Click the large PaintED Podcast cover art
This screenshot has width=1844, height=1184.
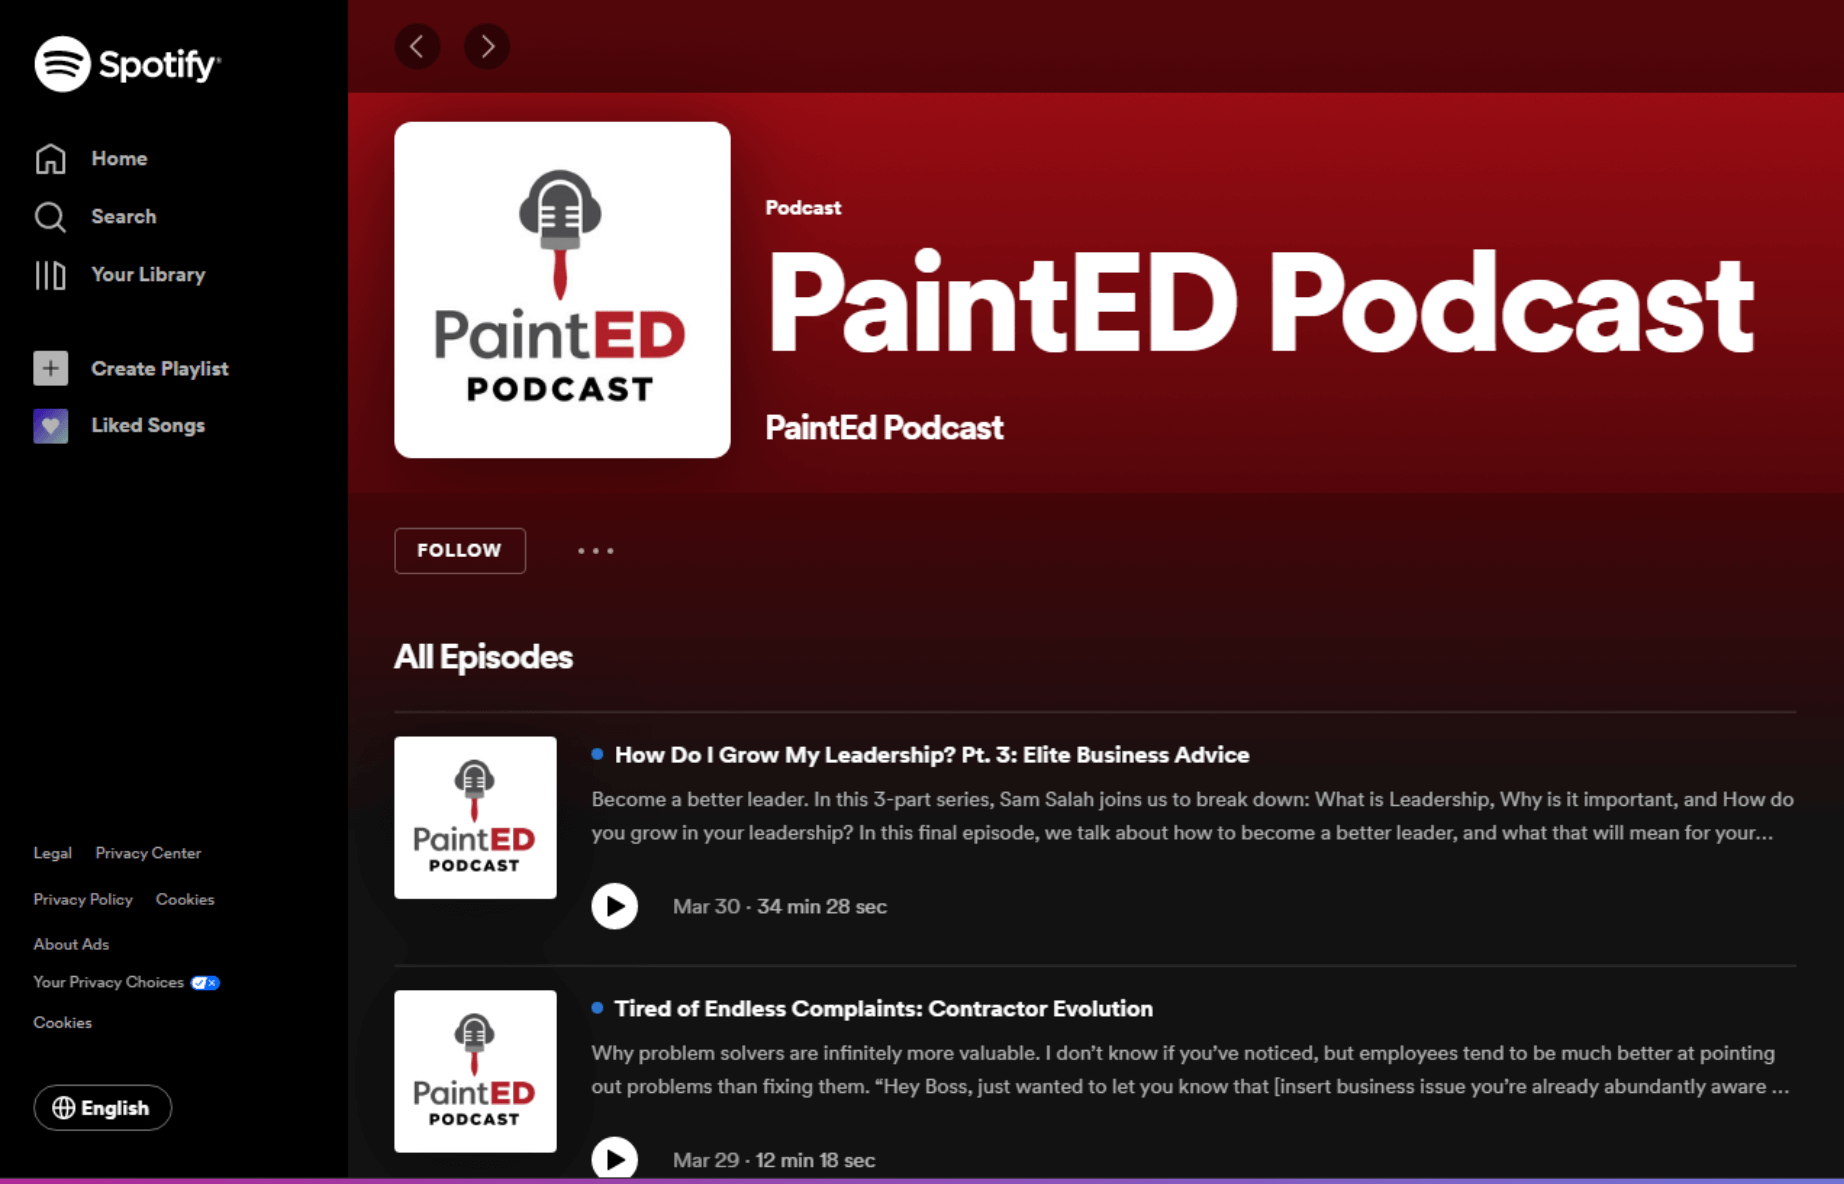point(562,290)
